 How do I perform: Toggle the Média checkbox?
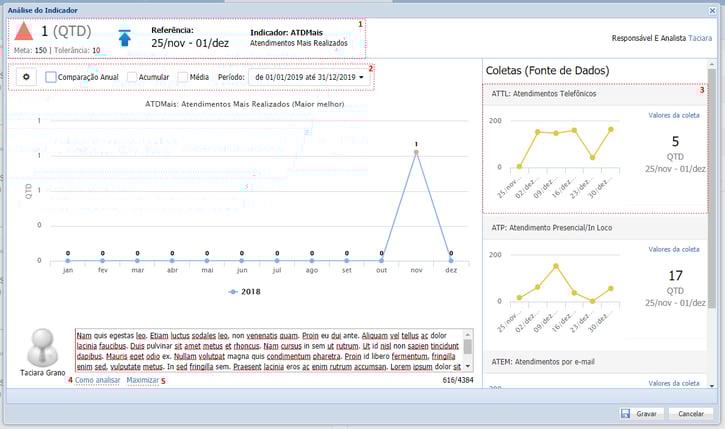pos(183,77)
